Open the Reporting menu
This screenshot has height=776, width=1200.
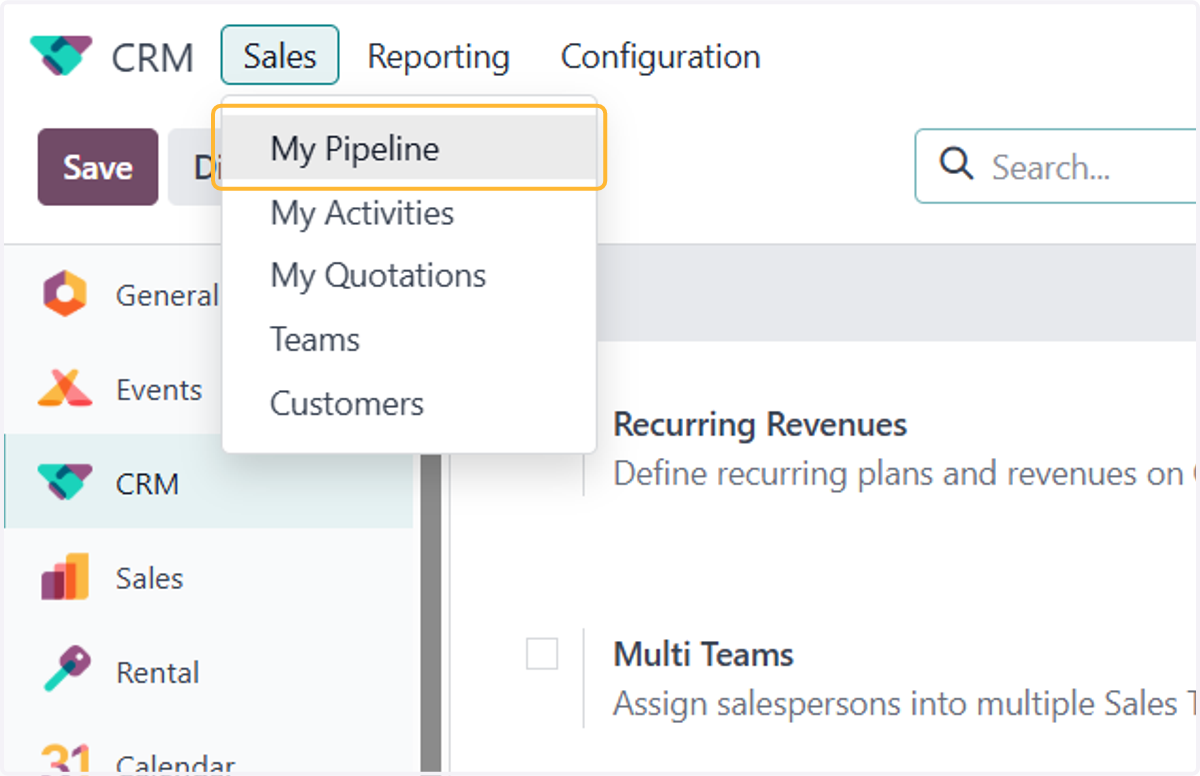438,56
